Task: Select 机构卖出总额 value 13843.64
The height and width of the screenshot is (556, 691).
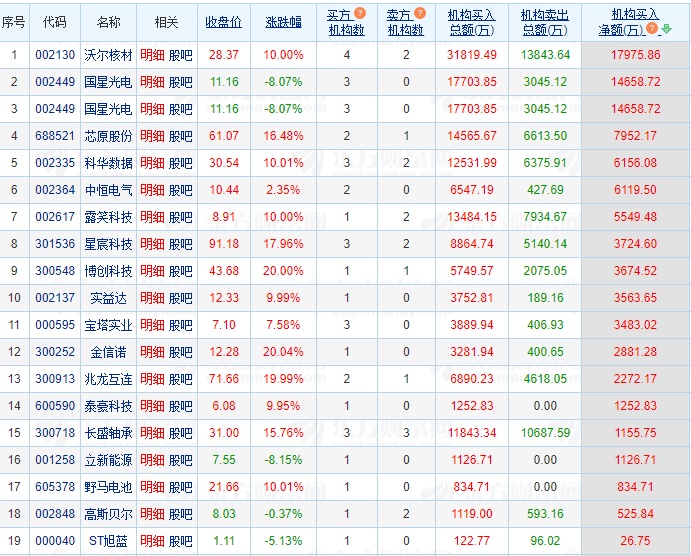Action: (x=545, y=55)
